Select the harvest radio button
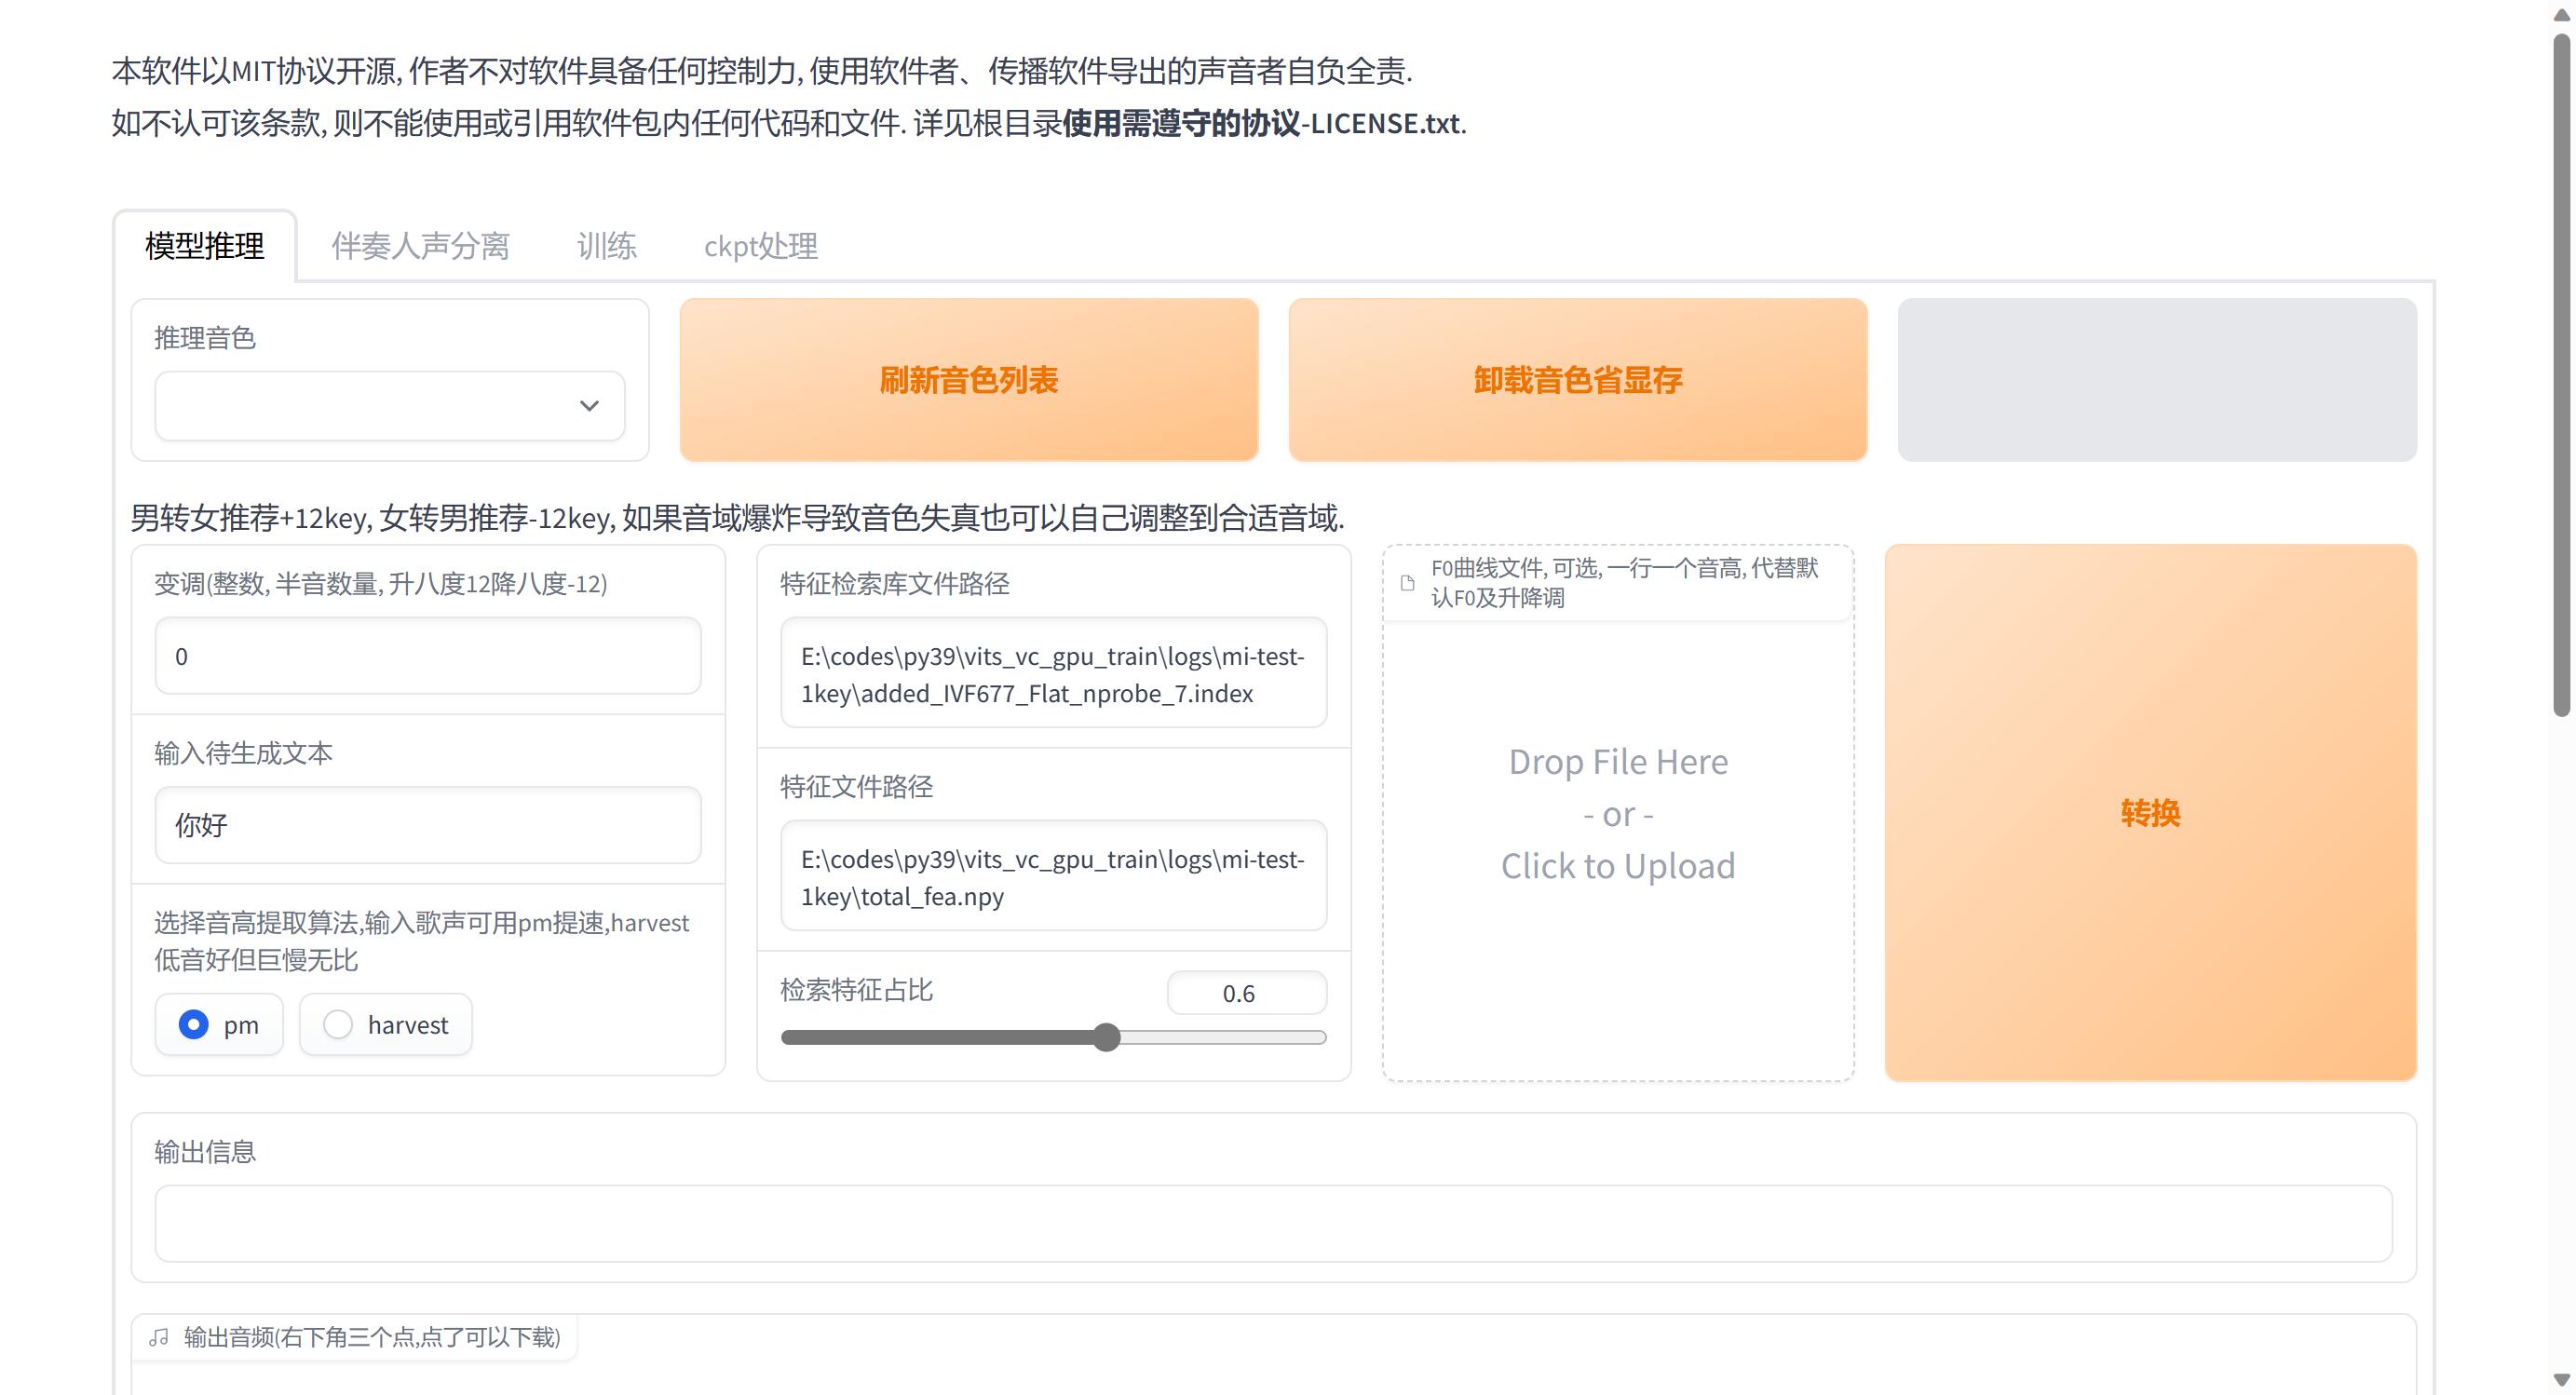Viewport: 2576px width, 1395px height. tap(338, 1024)
